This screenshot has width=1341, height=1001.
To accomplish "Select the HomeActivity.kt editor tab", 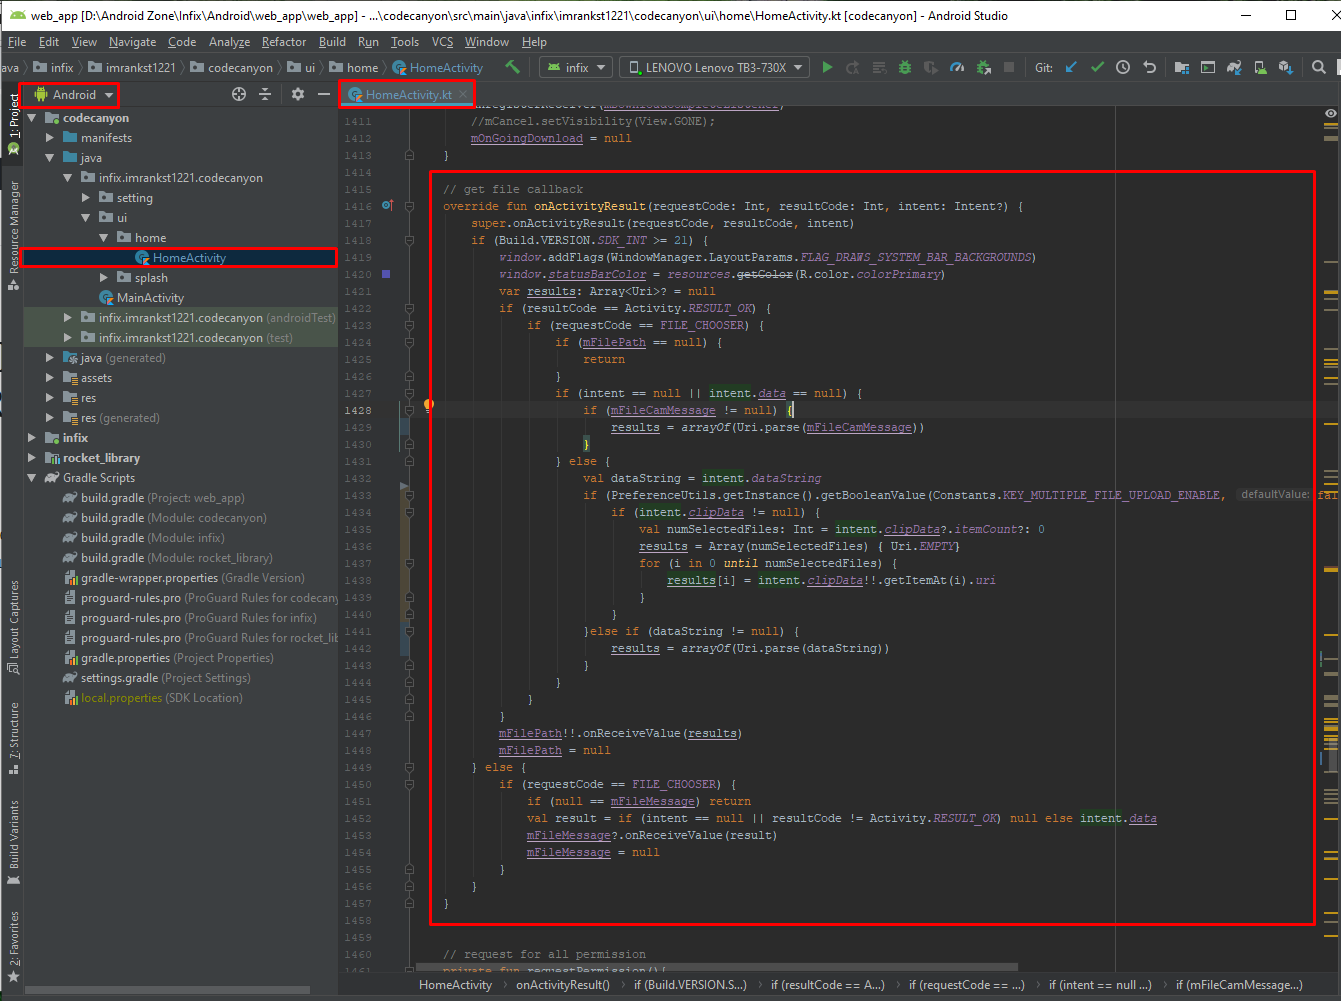I will (408, 94).
